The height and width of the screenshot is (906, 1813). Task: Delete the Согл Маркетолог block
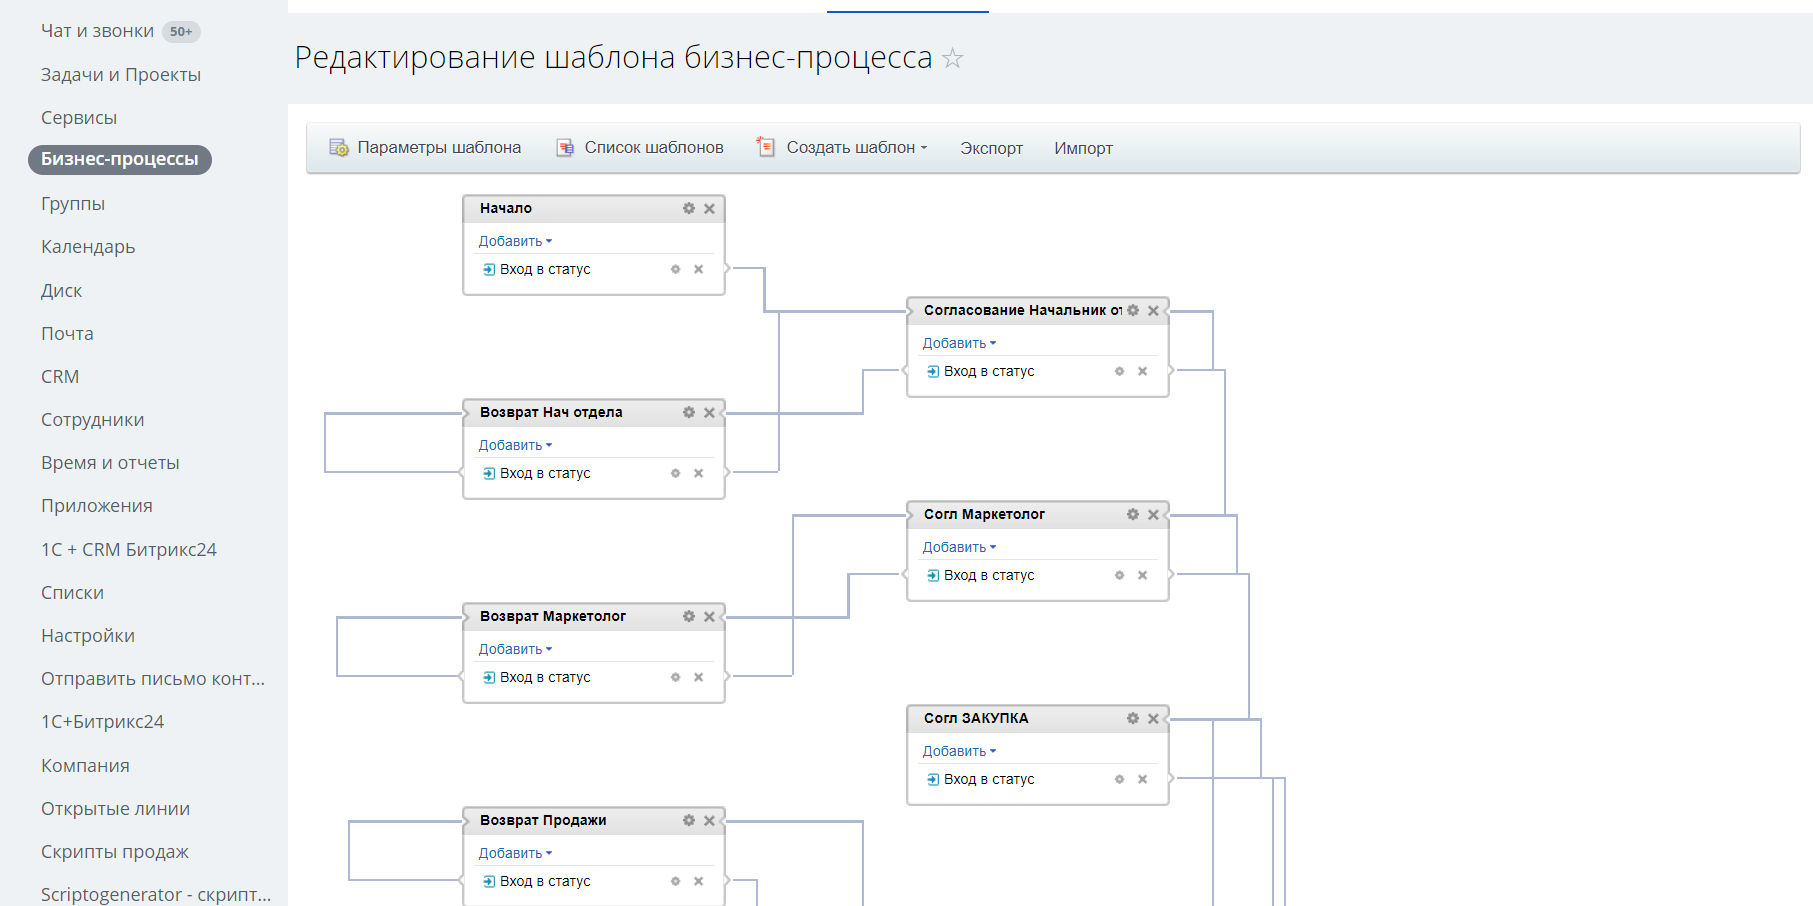1153,514
